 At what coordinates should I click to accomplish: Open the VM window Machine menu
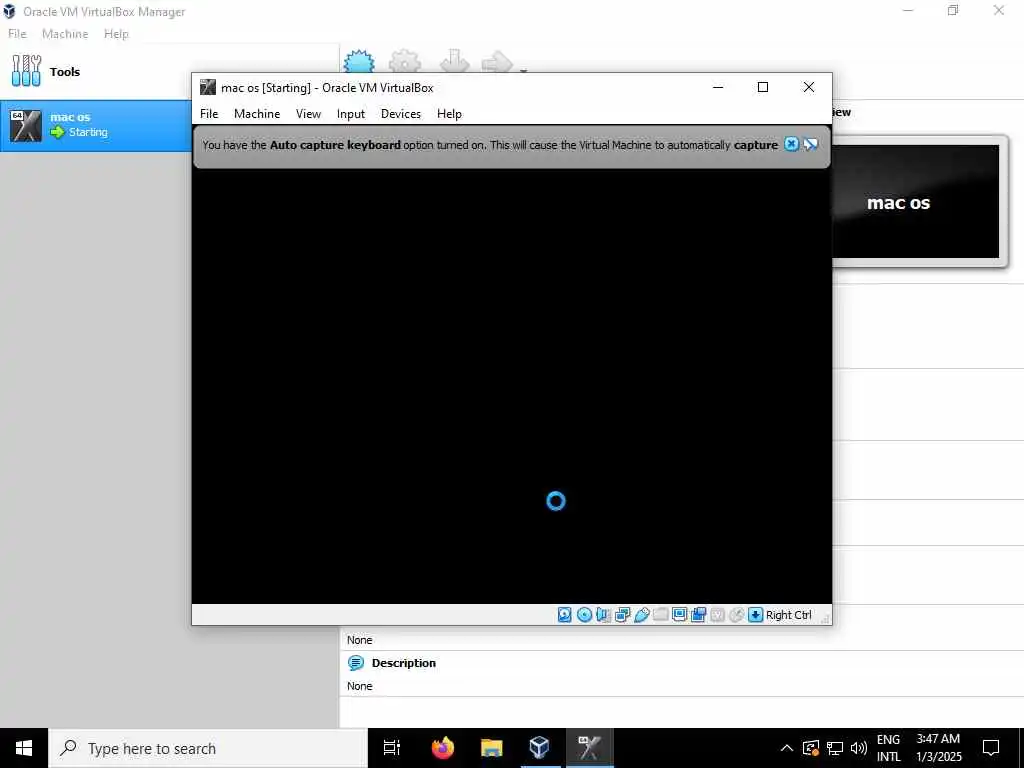[257, 114]
